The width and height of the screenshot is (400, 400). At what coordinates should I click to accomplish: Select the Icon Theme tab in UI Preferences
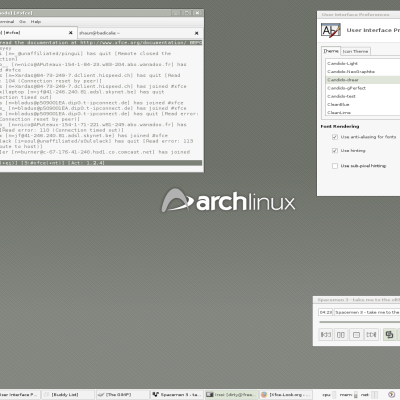(x=355, y=51)
